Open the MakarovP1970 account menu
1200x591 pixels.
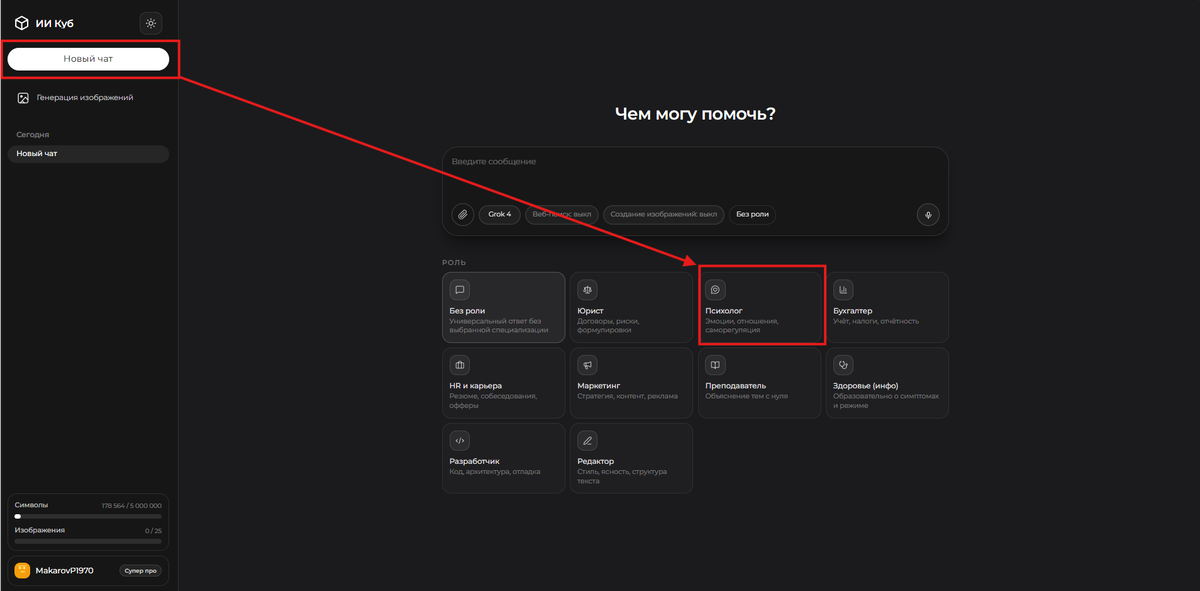pyautogui.click(x=88, y=570)
